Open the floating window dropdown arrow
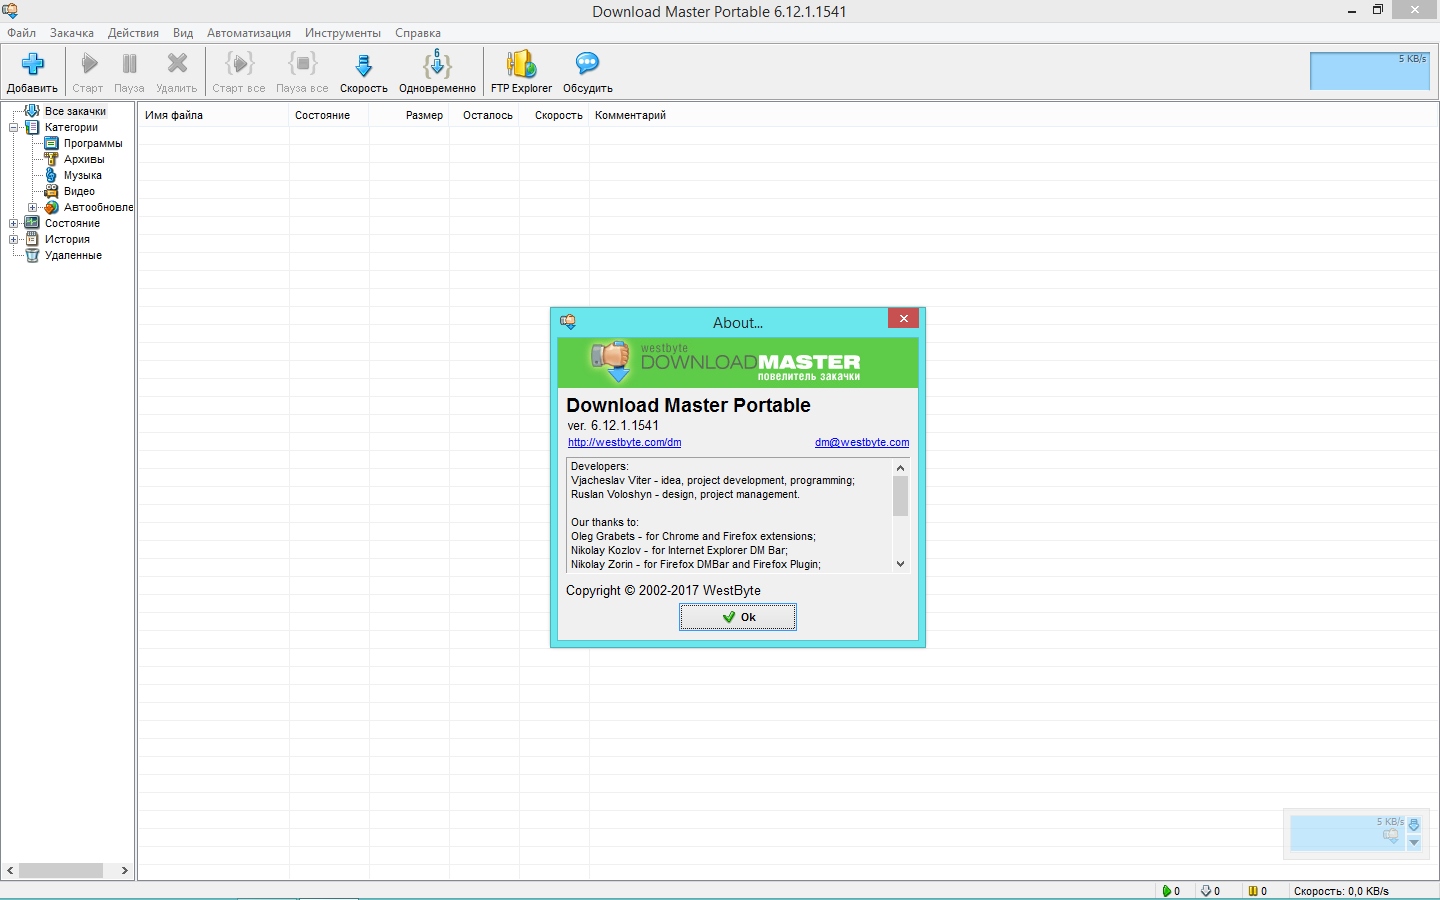This screenshot has height=900, width=1440. click(x=1414, y=843)
